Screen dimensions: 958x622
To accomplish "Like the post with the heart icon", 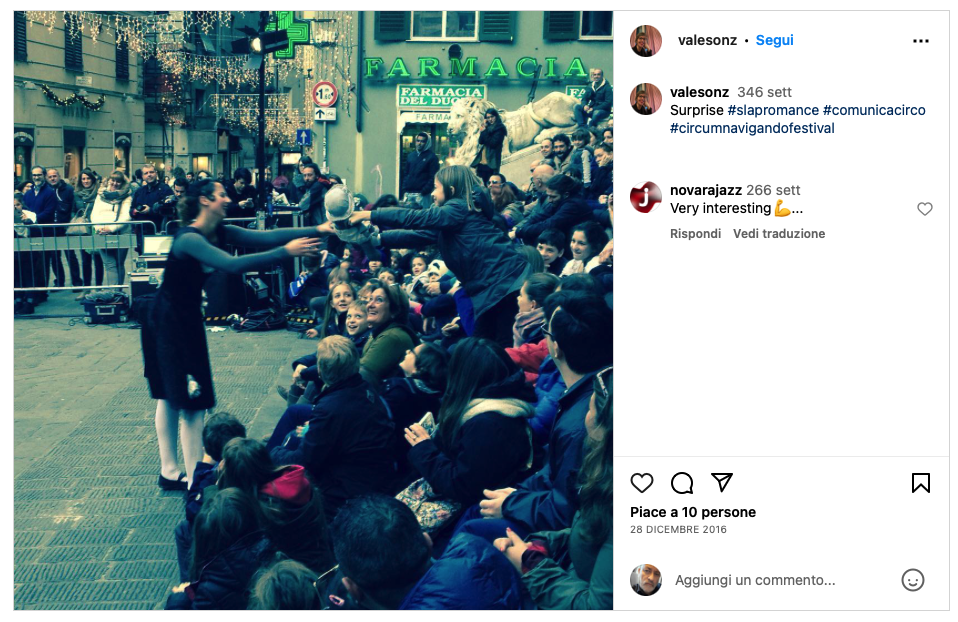I will (642, 483).
